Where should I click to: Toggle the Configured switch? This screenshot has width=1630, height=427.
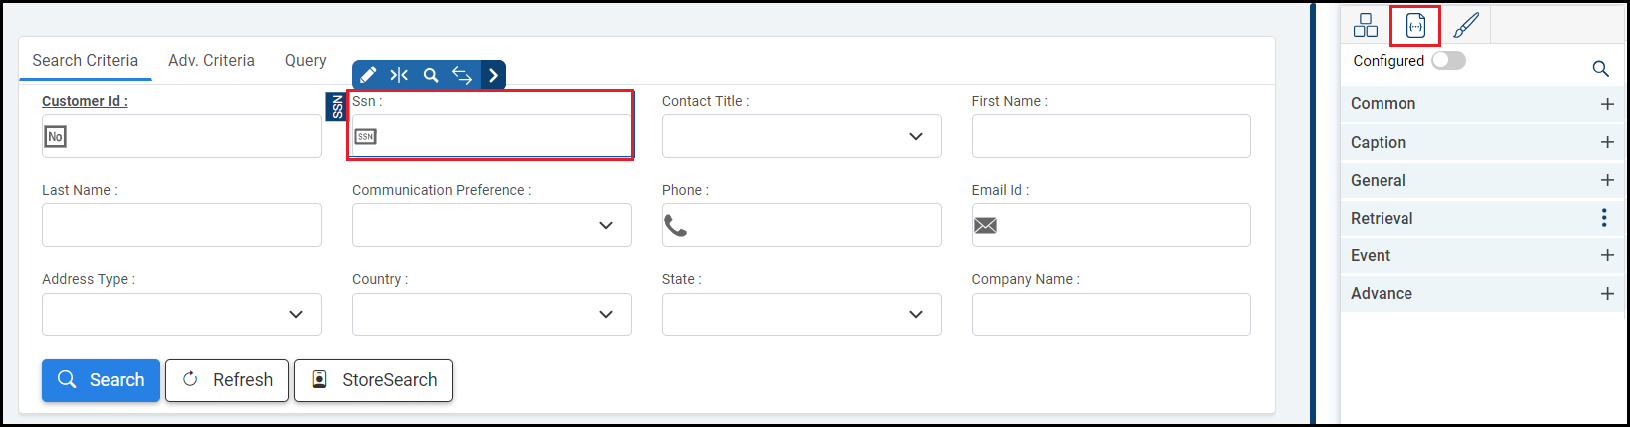(x=1448, y=61)
